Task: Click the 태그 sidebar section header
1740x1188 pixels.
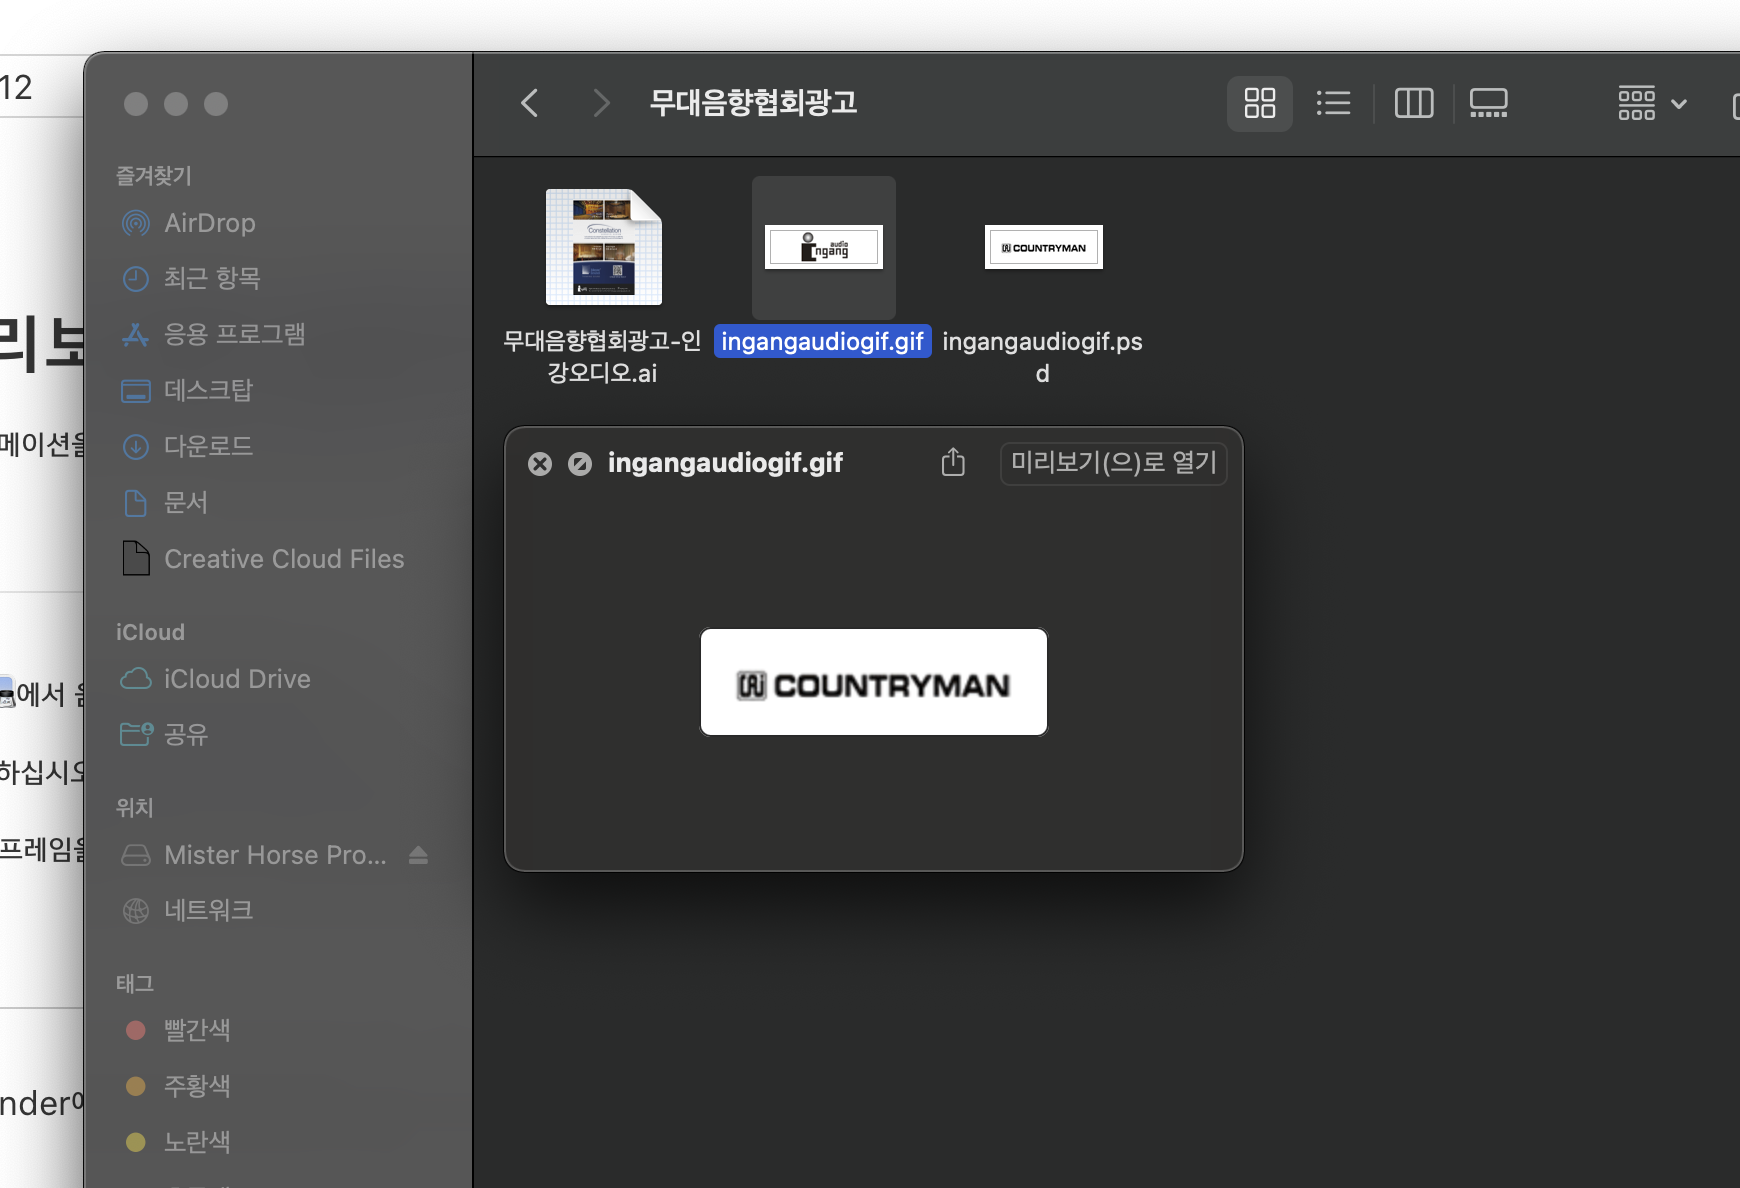Action: pyautogui.click(x=135, y=984)
